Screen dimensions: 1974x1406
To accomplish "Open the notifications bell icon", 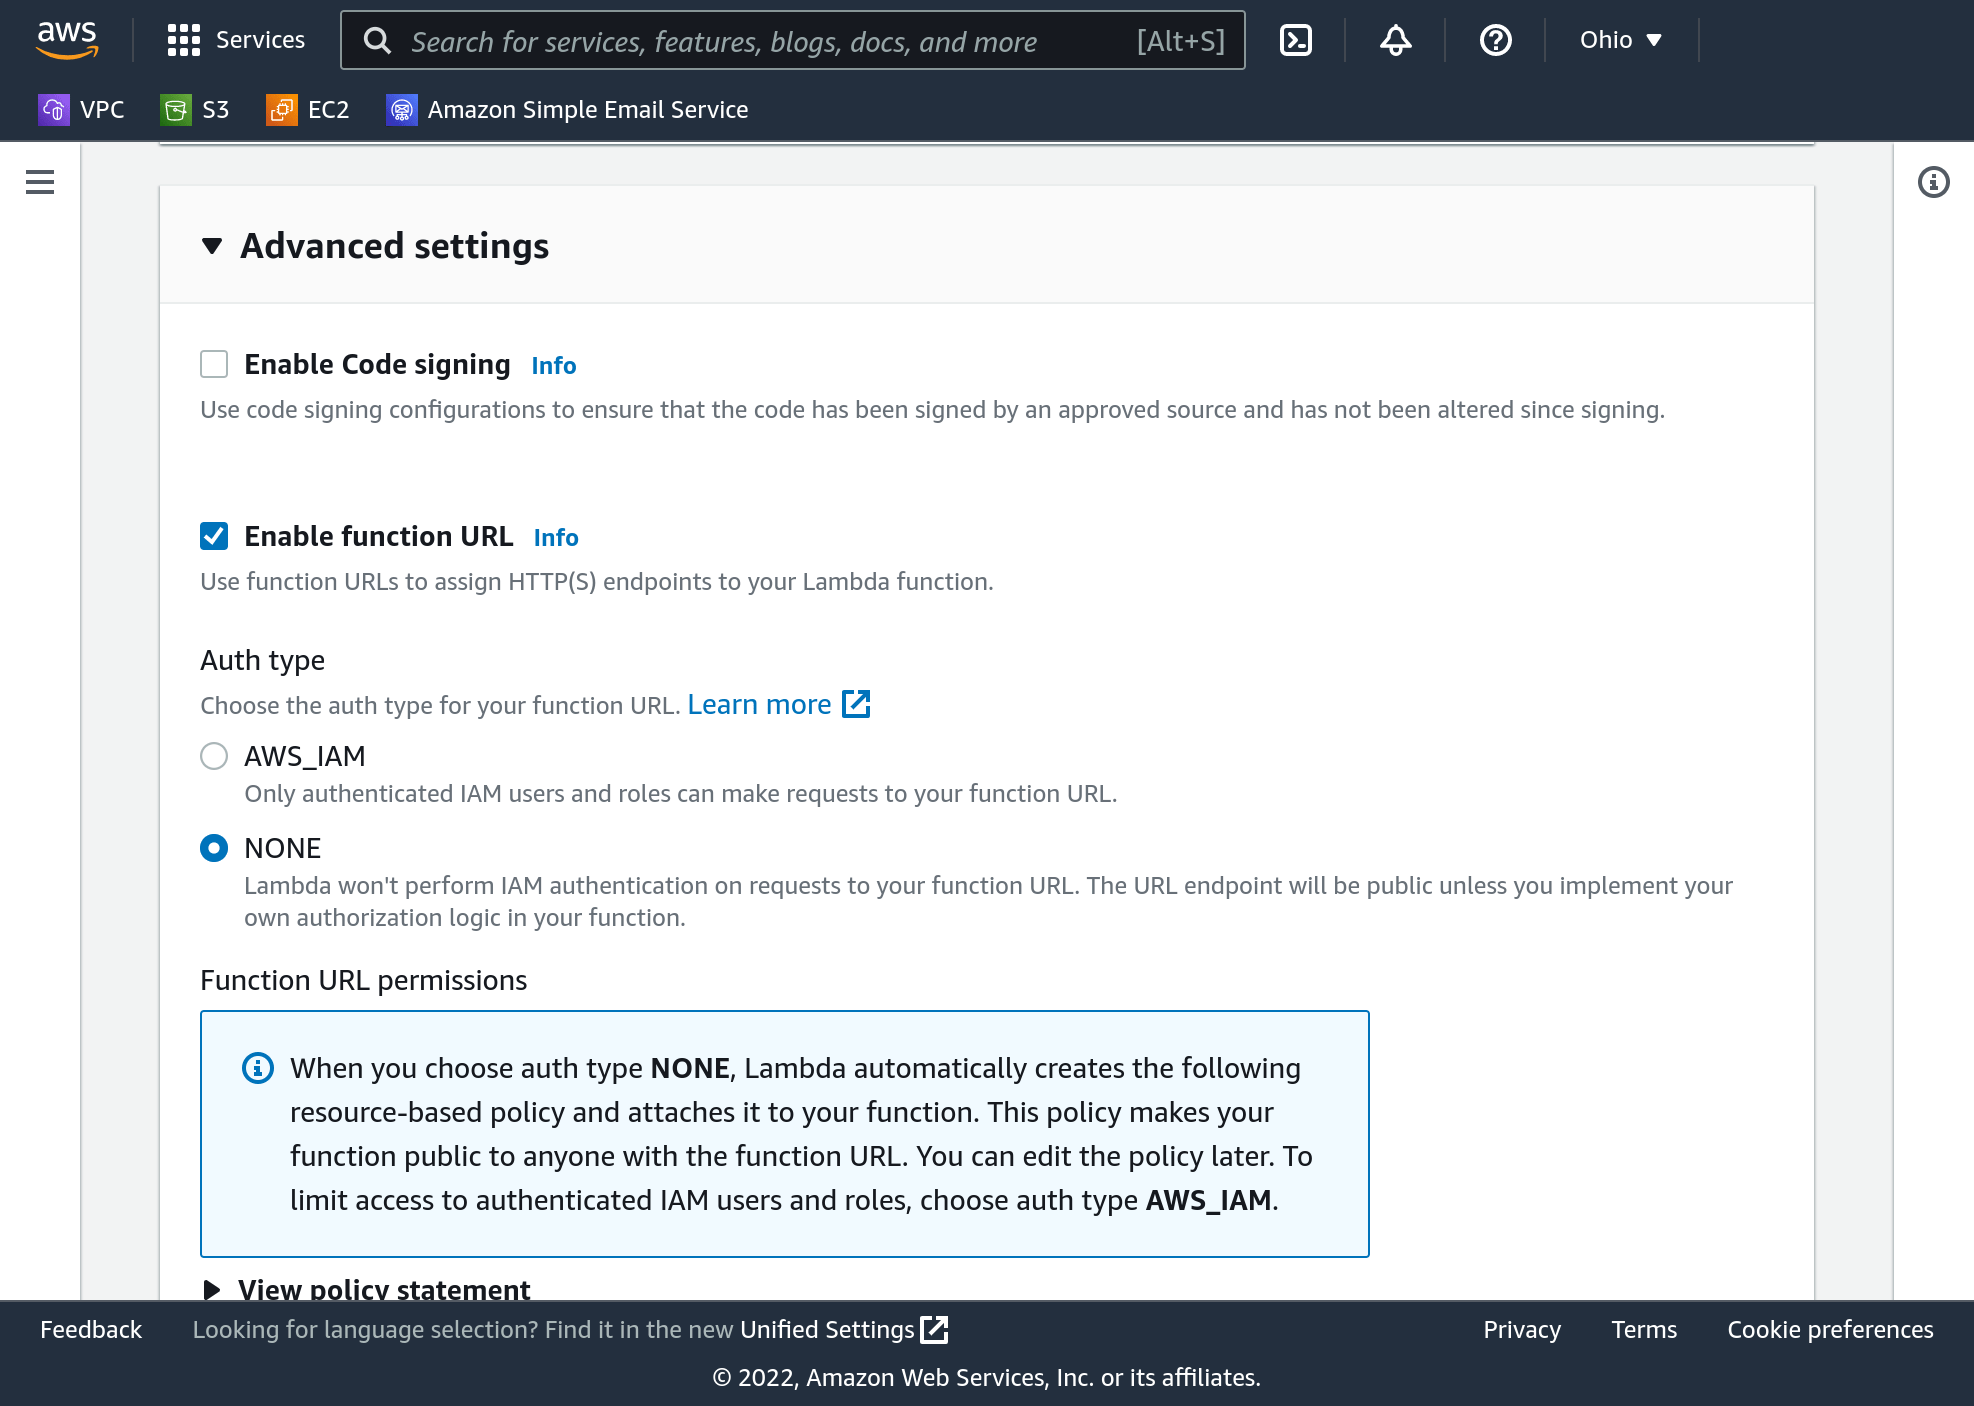I will pos(1394,40).
